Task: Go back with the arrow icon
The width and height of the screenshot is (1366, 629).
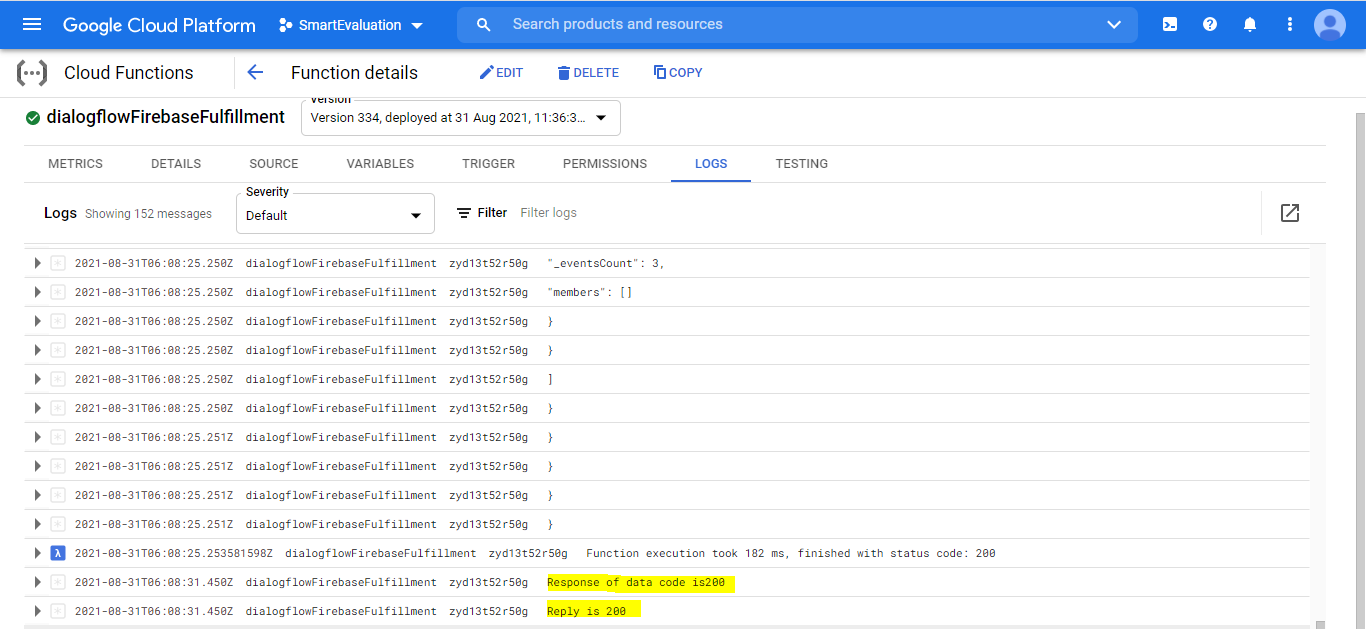Action: [255, 72]
